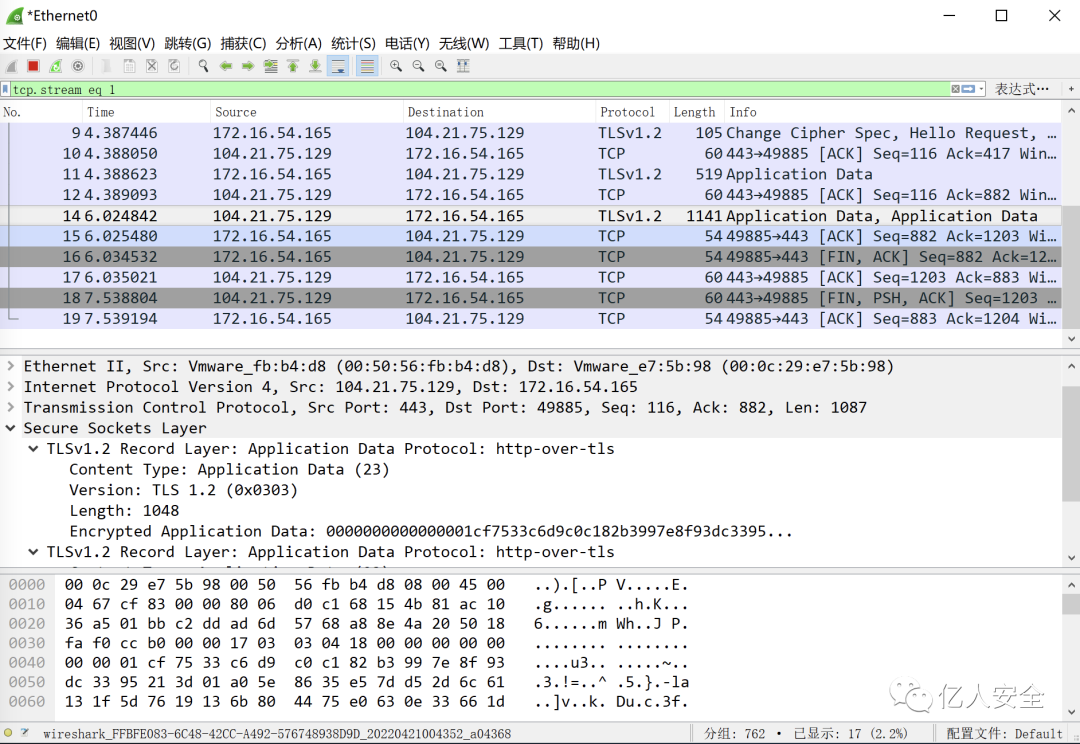
Task: Click the filter bookmark icon
Action: 6,90
